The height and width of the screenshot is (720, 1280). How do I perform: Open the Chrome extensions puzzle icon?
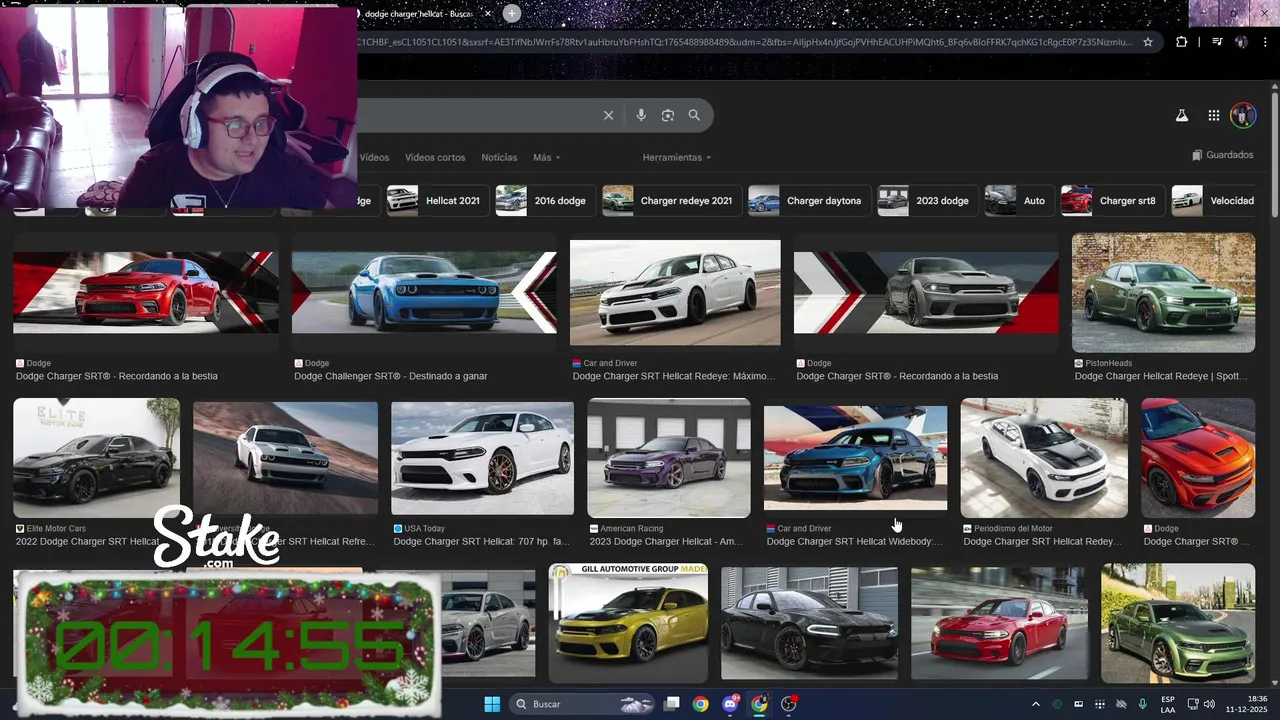(1182, 42)
